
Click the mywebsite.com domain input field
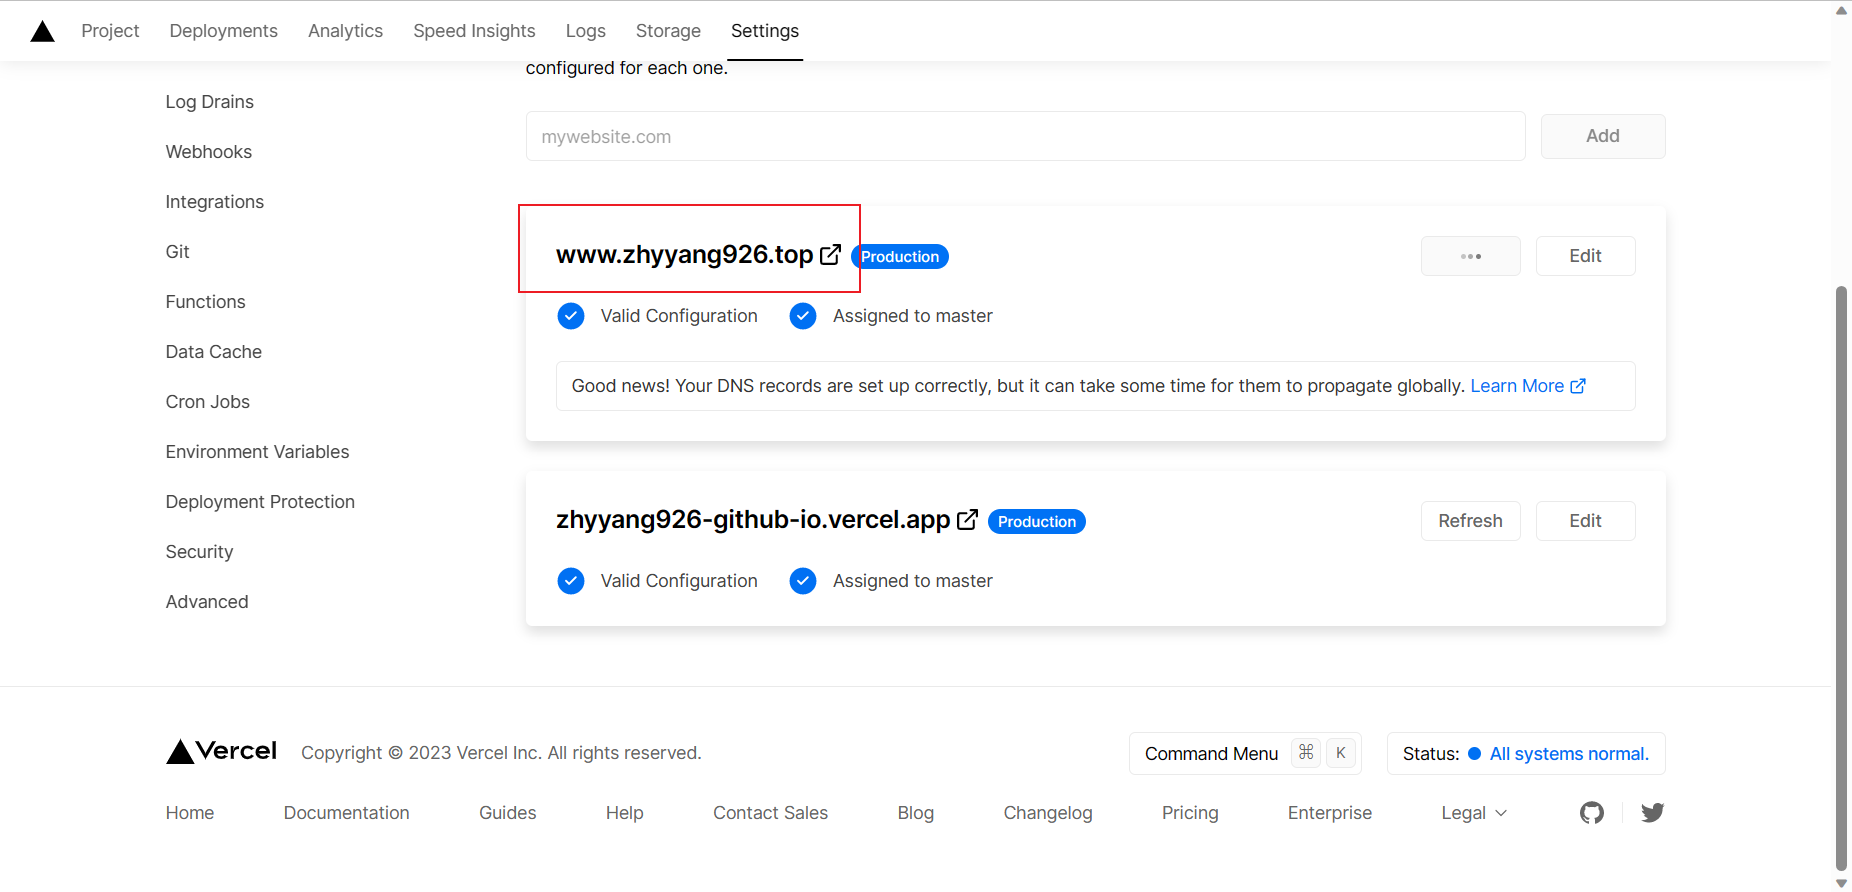pos(1026,136)
